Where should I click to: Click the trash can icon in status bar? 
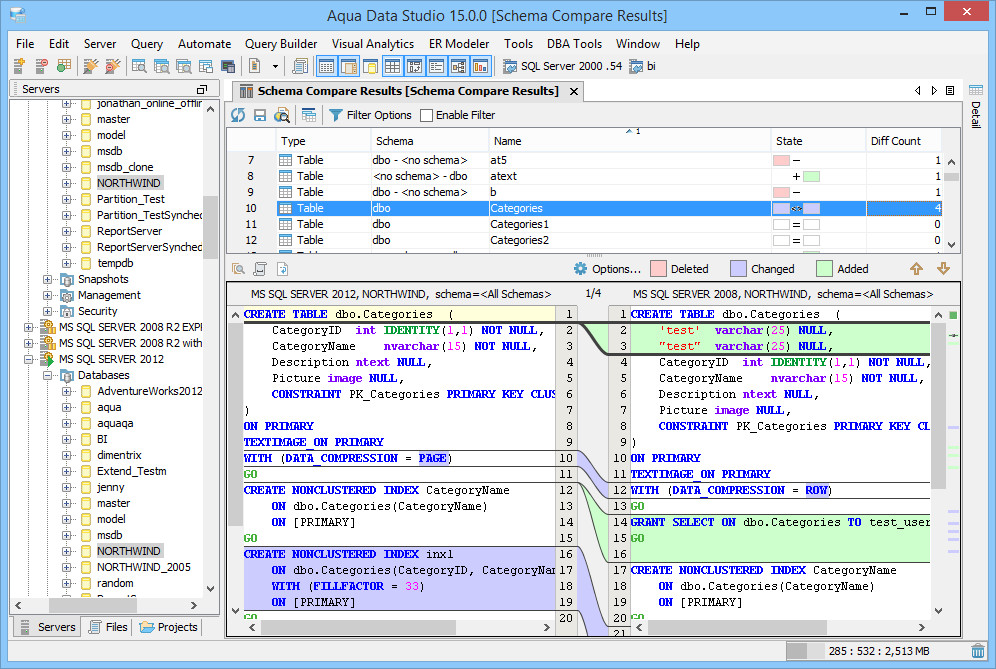click(x=978, y=651)
